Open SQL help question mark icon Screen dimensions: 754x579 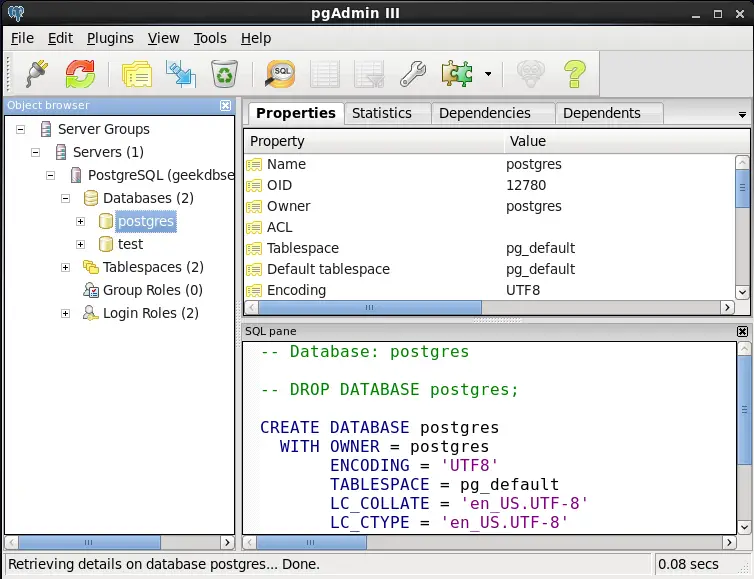click(575, 74)
